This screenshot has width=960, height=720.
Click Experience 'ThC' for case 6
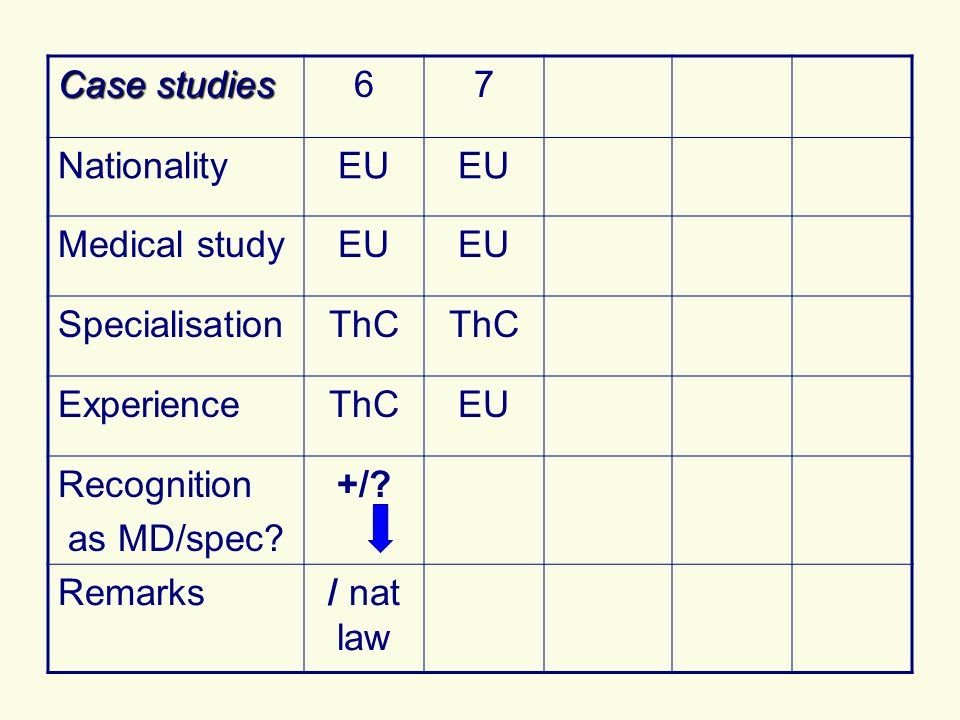click(x=364, y=405)
